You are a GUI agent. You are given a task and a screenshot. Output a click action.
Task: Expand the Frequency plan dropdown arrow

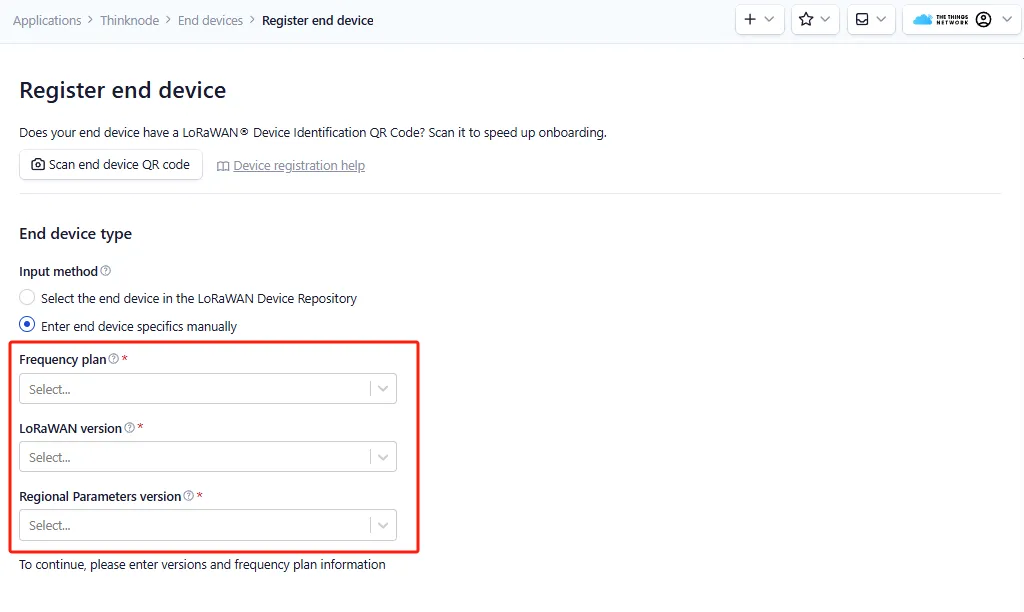[x=383, y=389]
